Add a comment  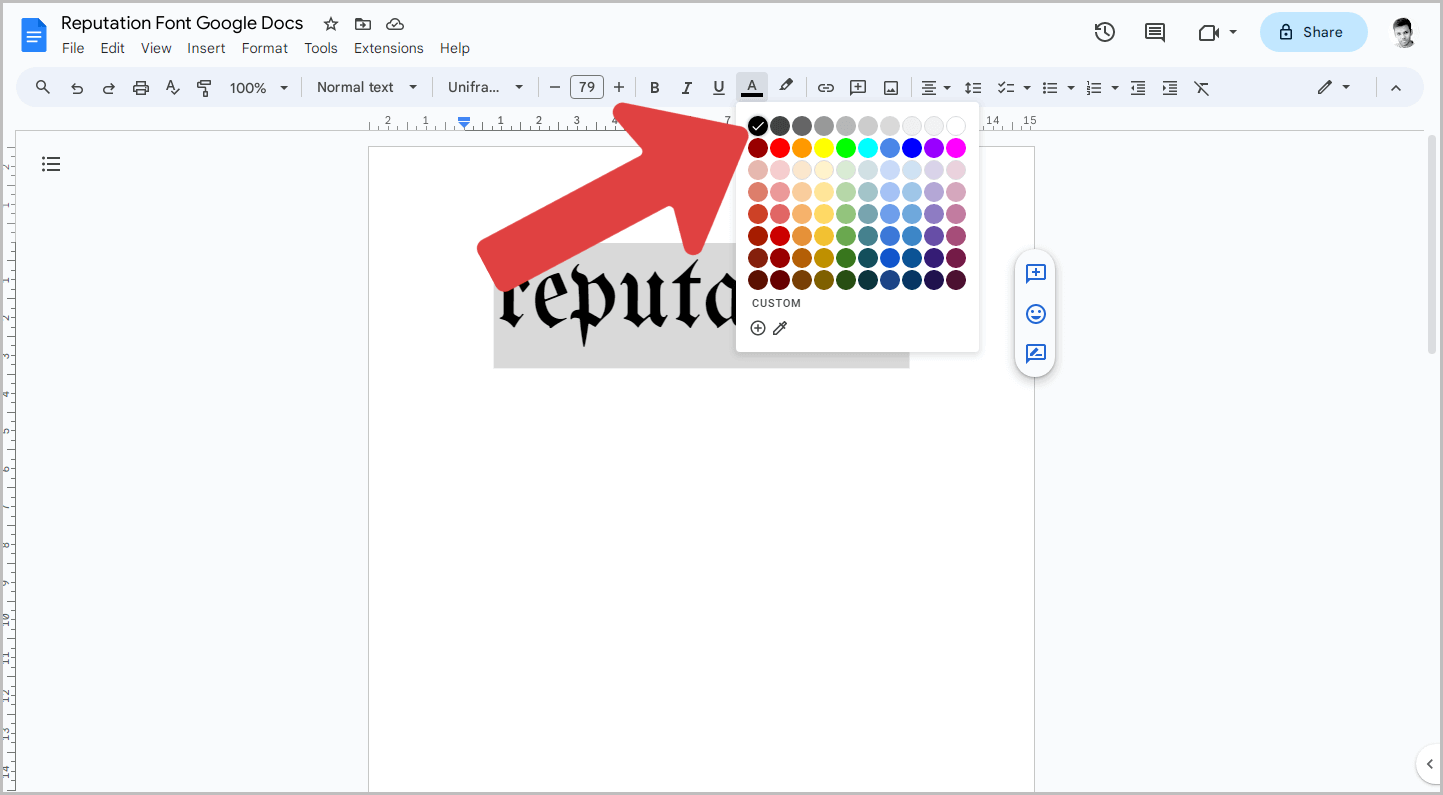(857, 87)
